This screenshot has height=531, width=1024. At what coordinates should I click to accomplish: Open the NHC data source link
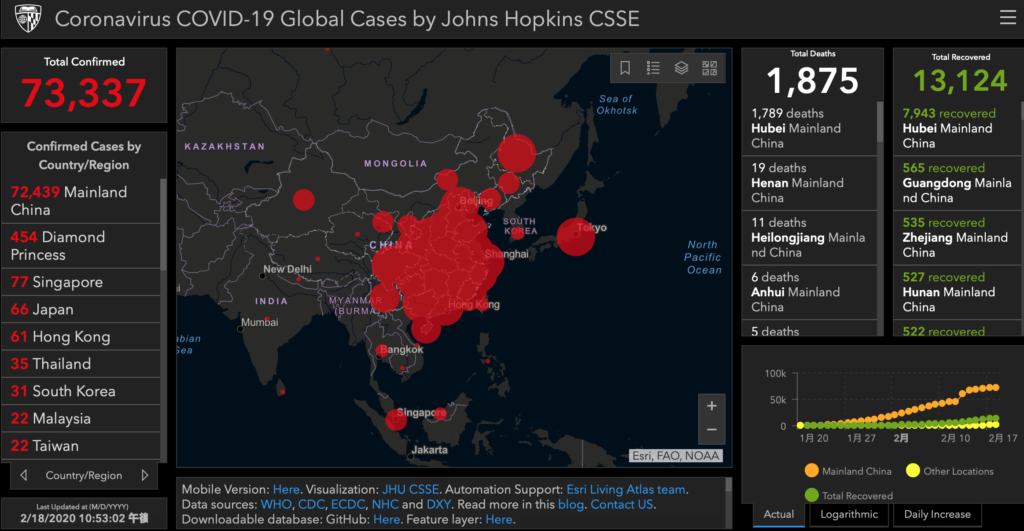tap(385, 504)
